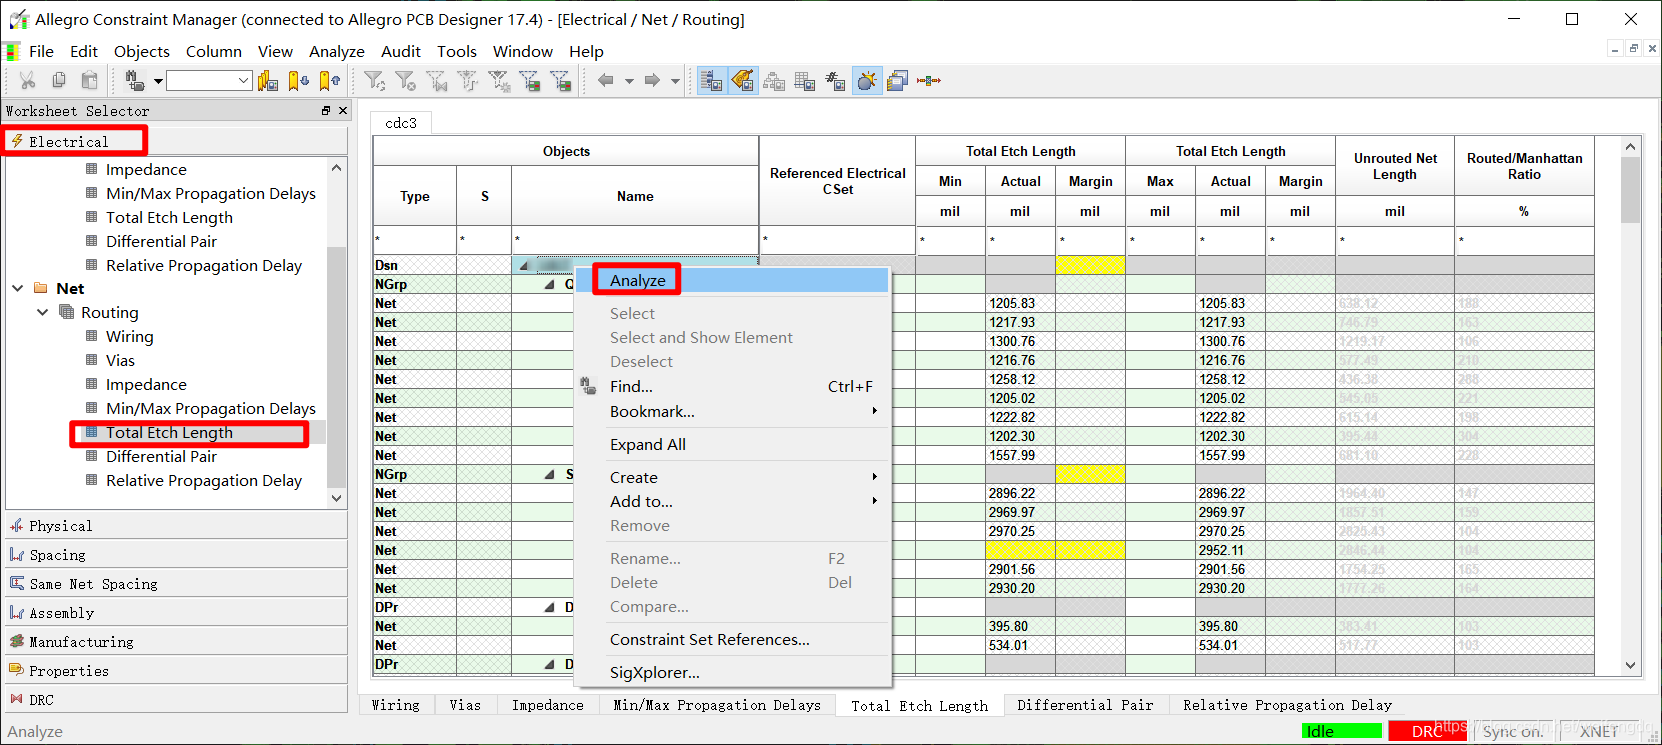Click the Find binoculars toolbar icon
Screen dimensions: 1662x745
click(134, 81)
